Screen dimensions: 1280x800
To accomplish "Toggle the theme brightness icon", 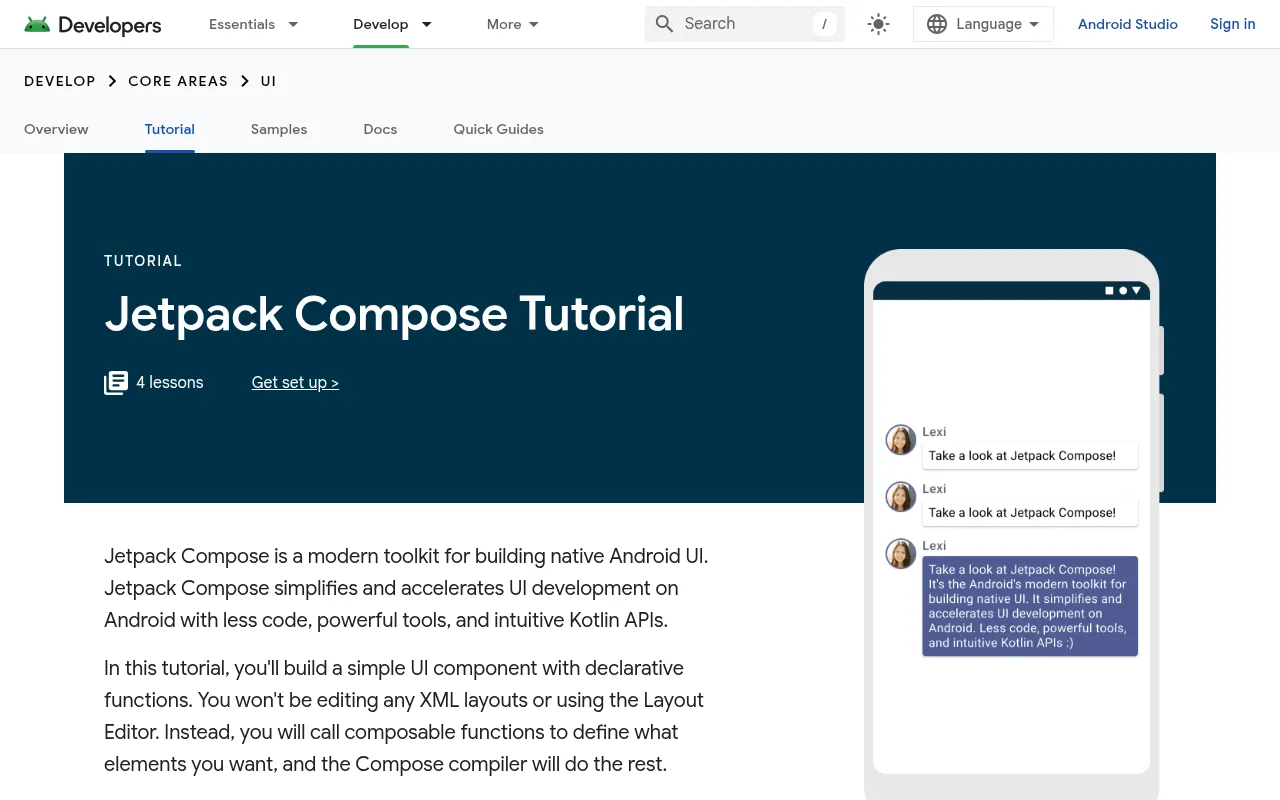I will (878, 24).
